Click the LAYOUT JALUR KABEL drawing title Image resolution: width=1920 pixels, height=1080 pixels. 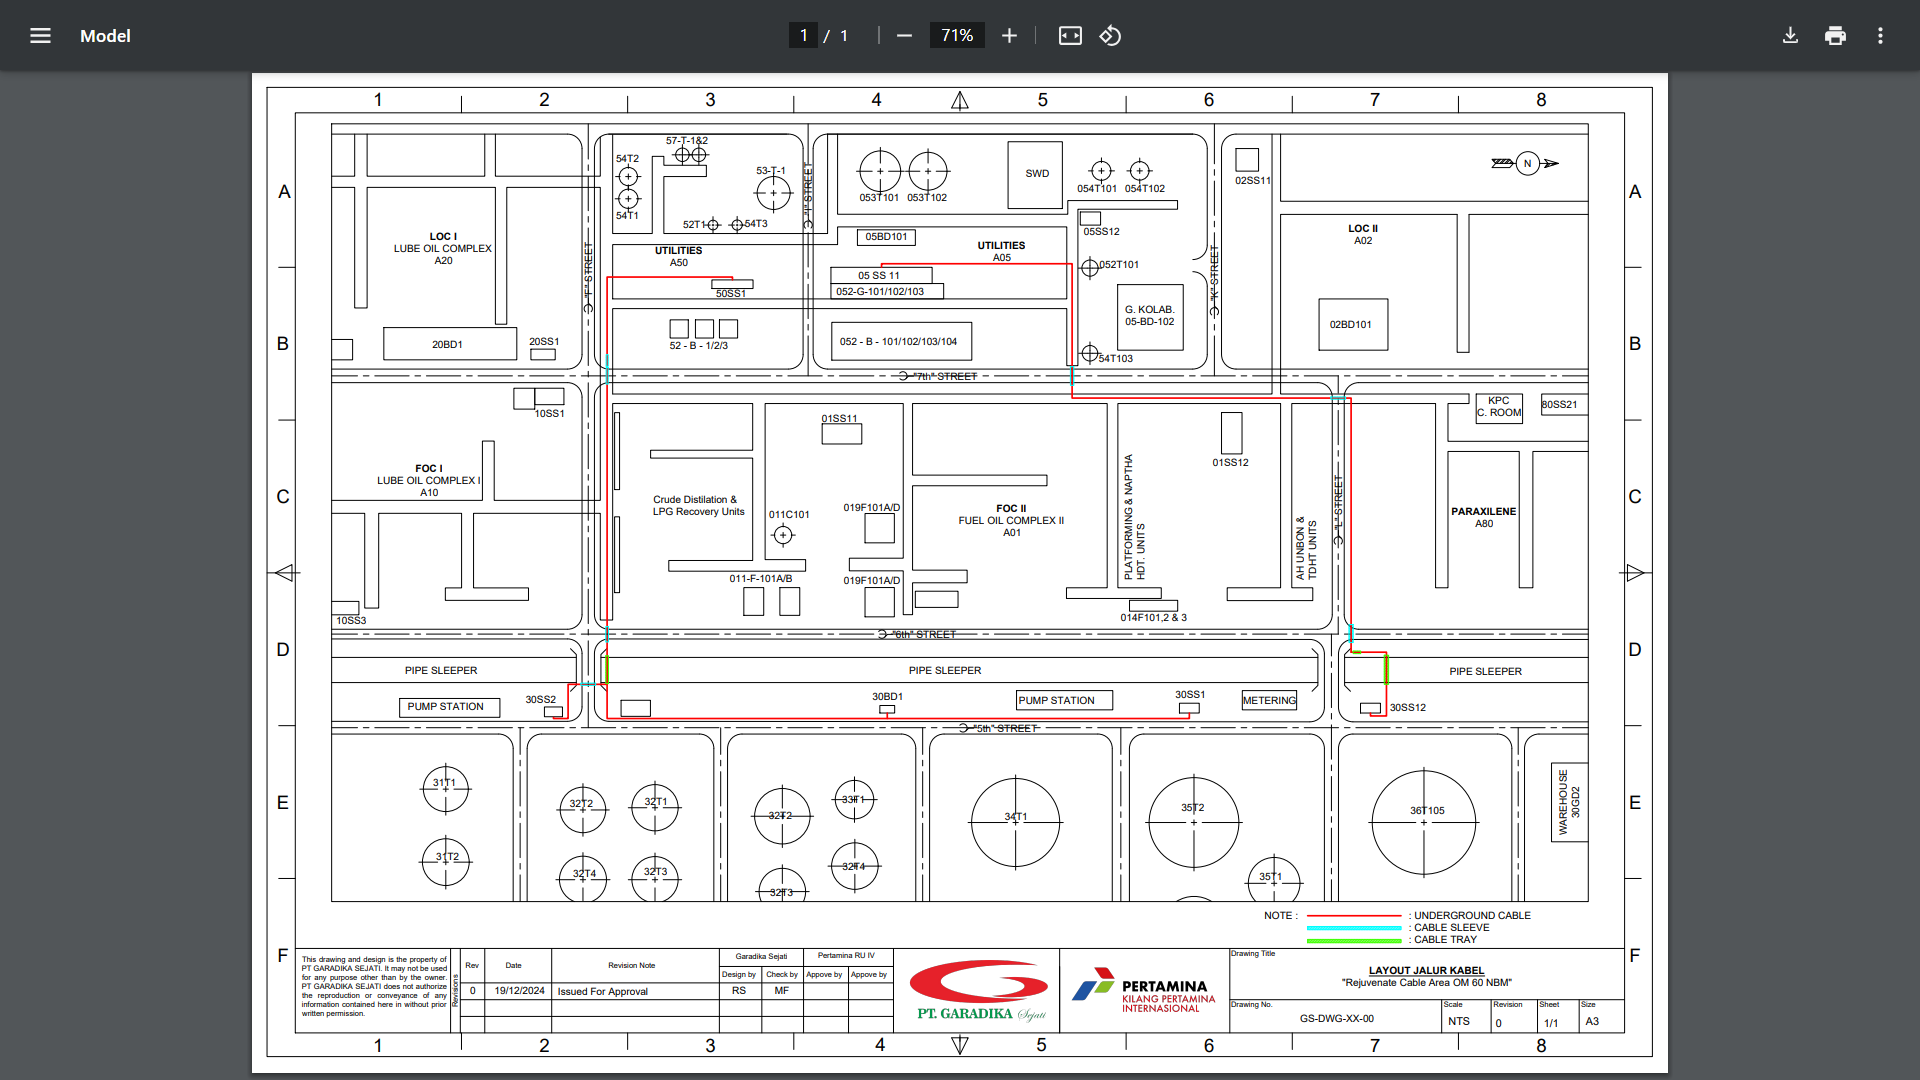click(x=1426, y=970)
